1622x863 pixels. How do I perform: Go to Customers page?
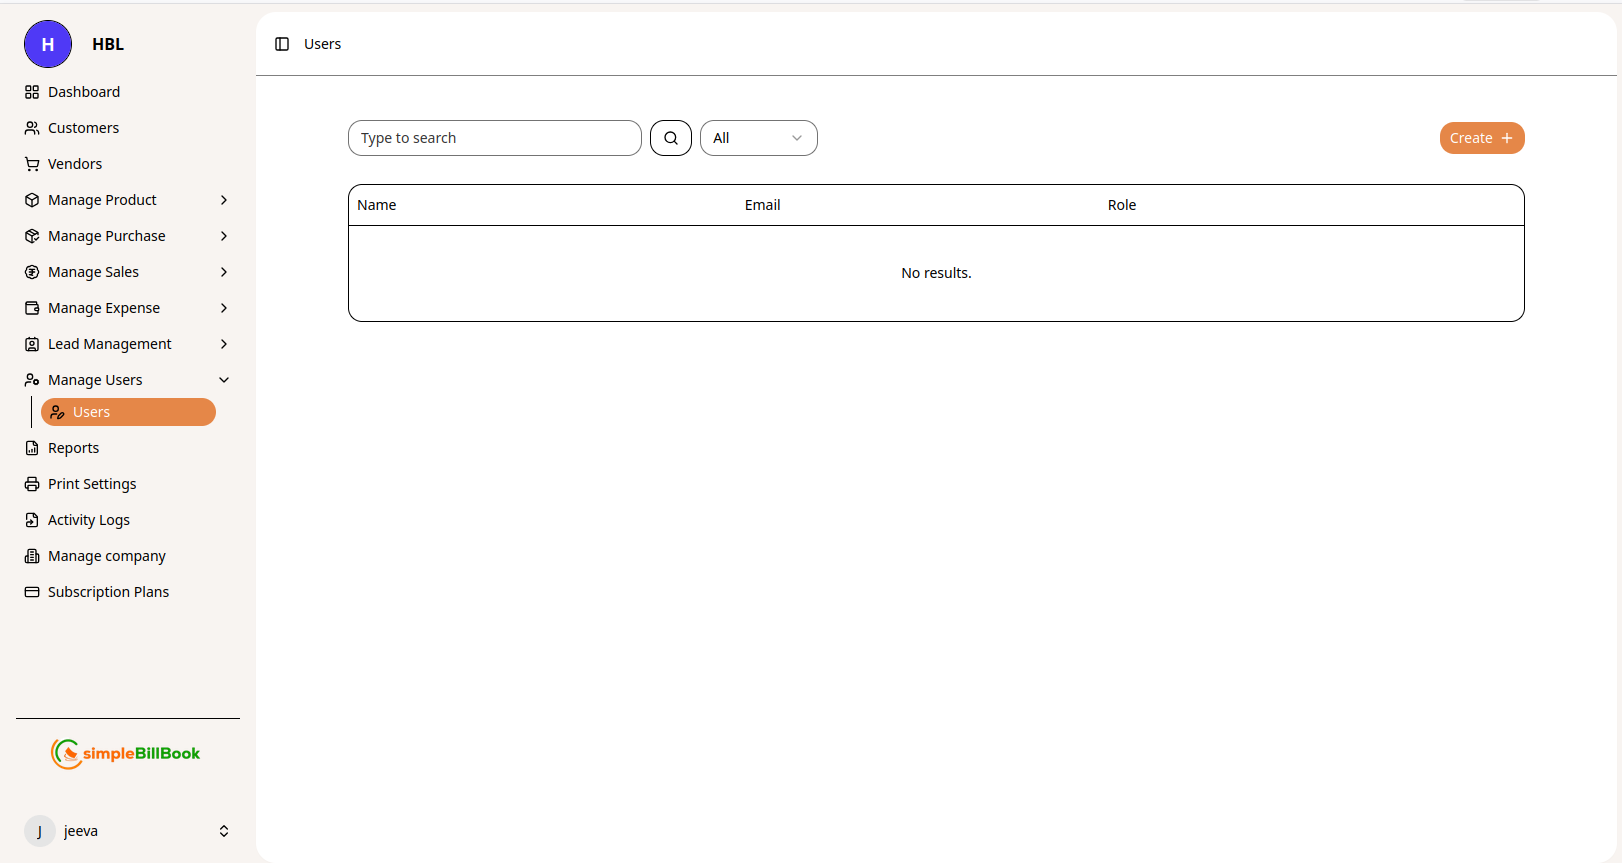click(x=83, y=128)
